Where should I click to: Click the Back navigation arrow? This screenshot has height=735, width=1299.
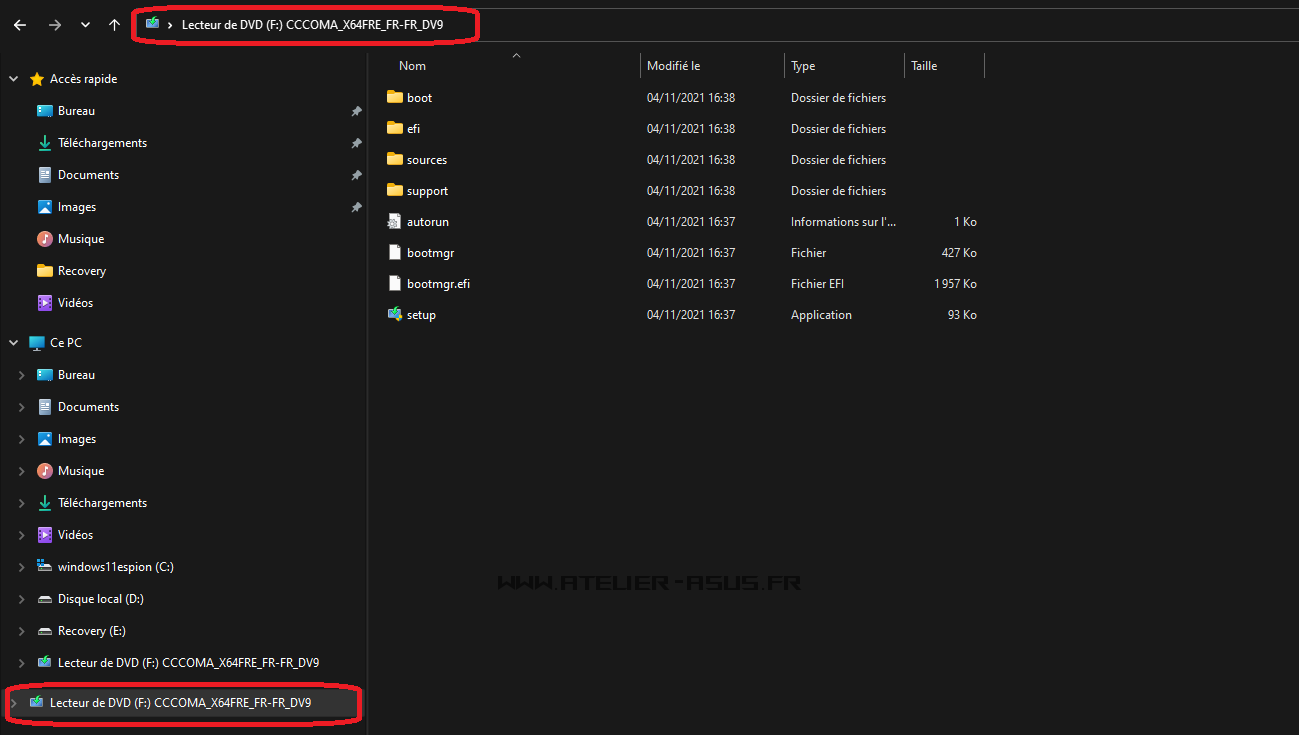click(20, 25)
